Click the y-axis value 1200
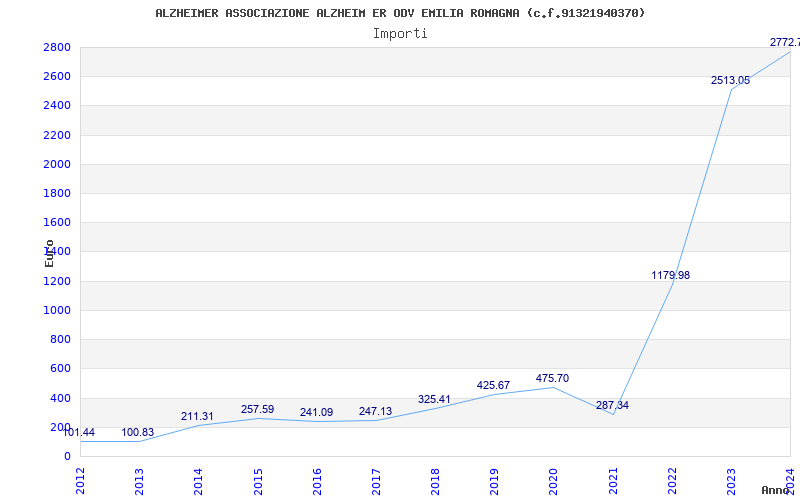 (57, 281)
